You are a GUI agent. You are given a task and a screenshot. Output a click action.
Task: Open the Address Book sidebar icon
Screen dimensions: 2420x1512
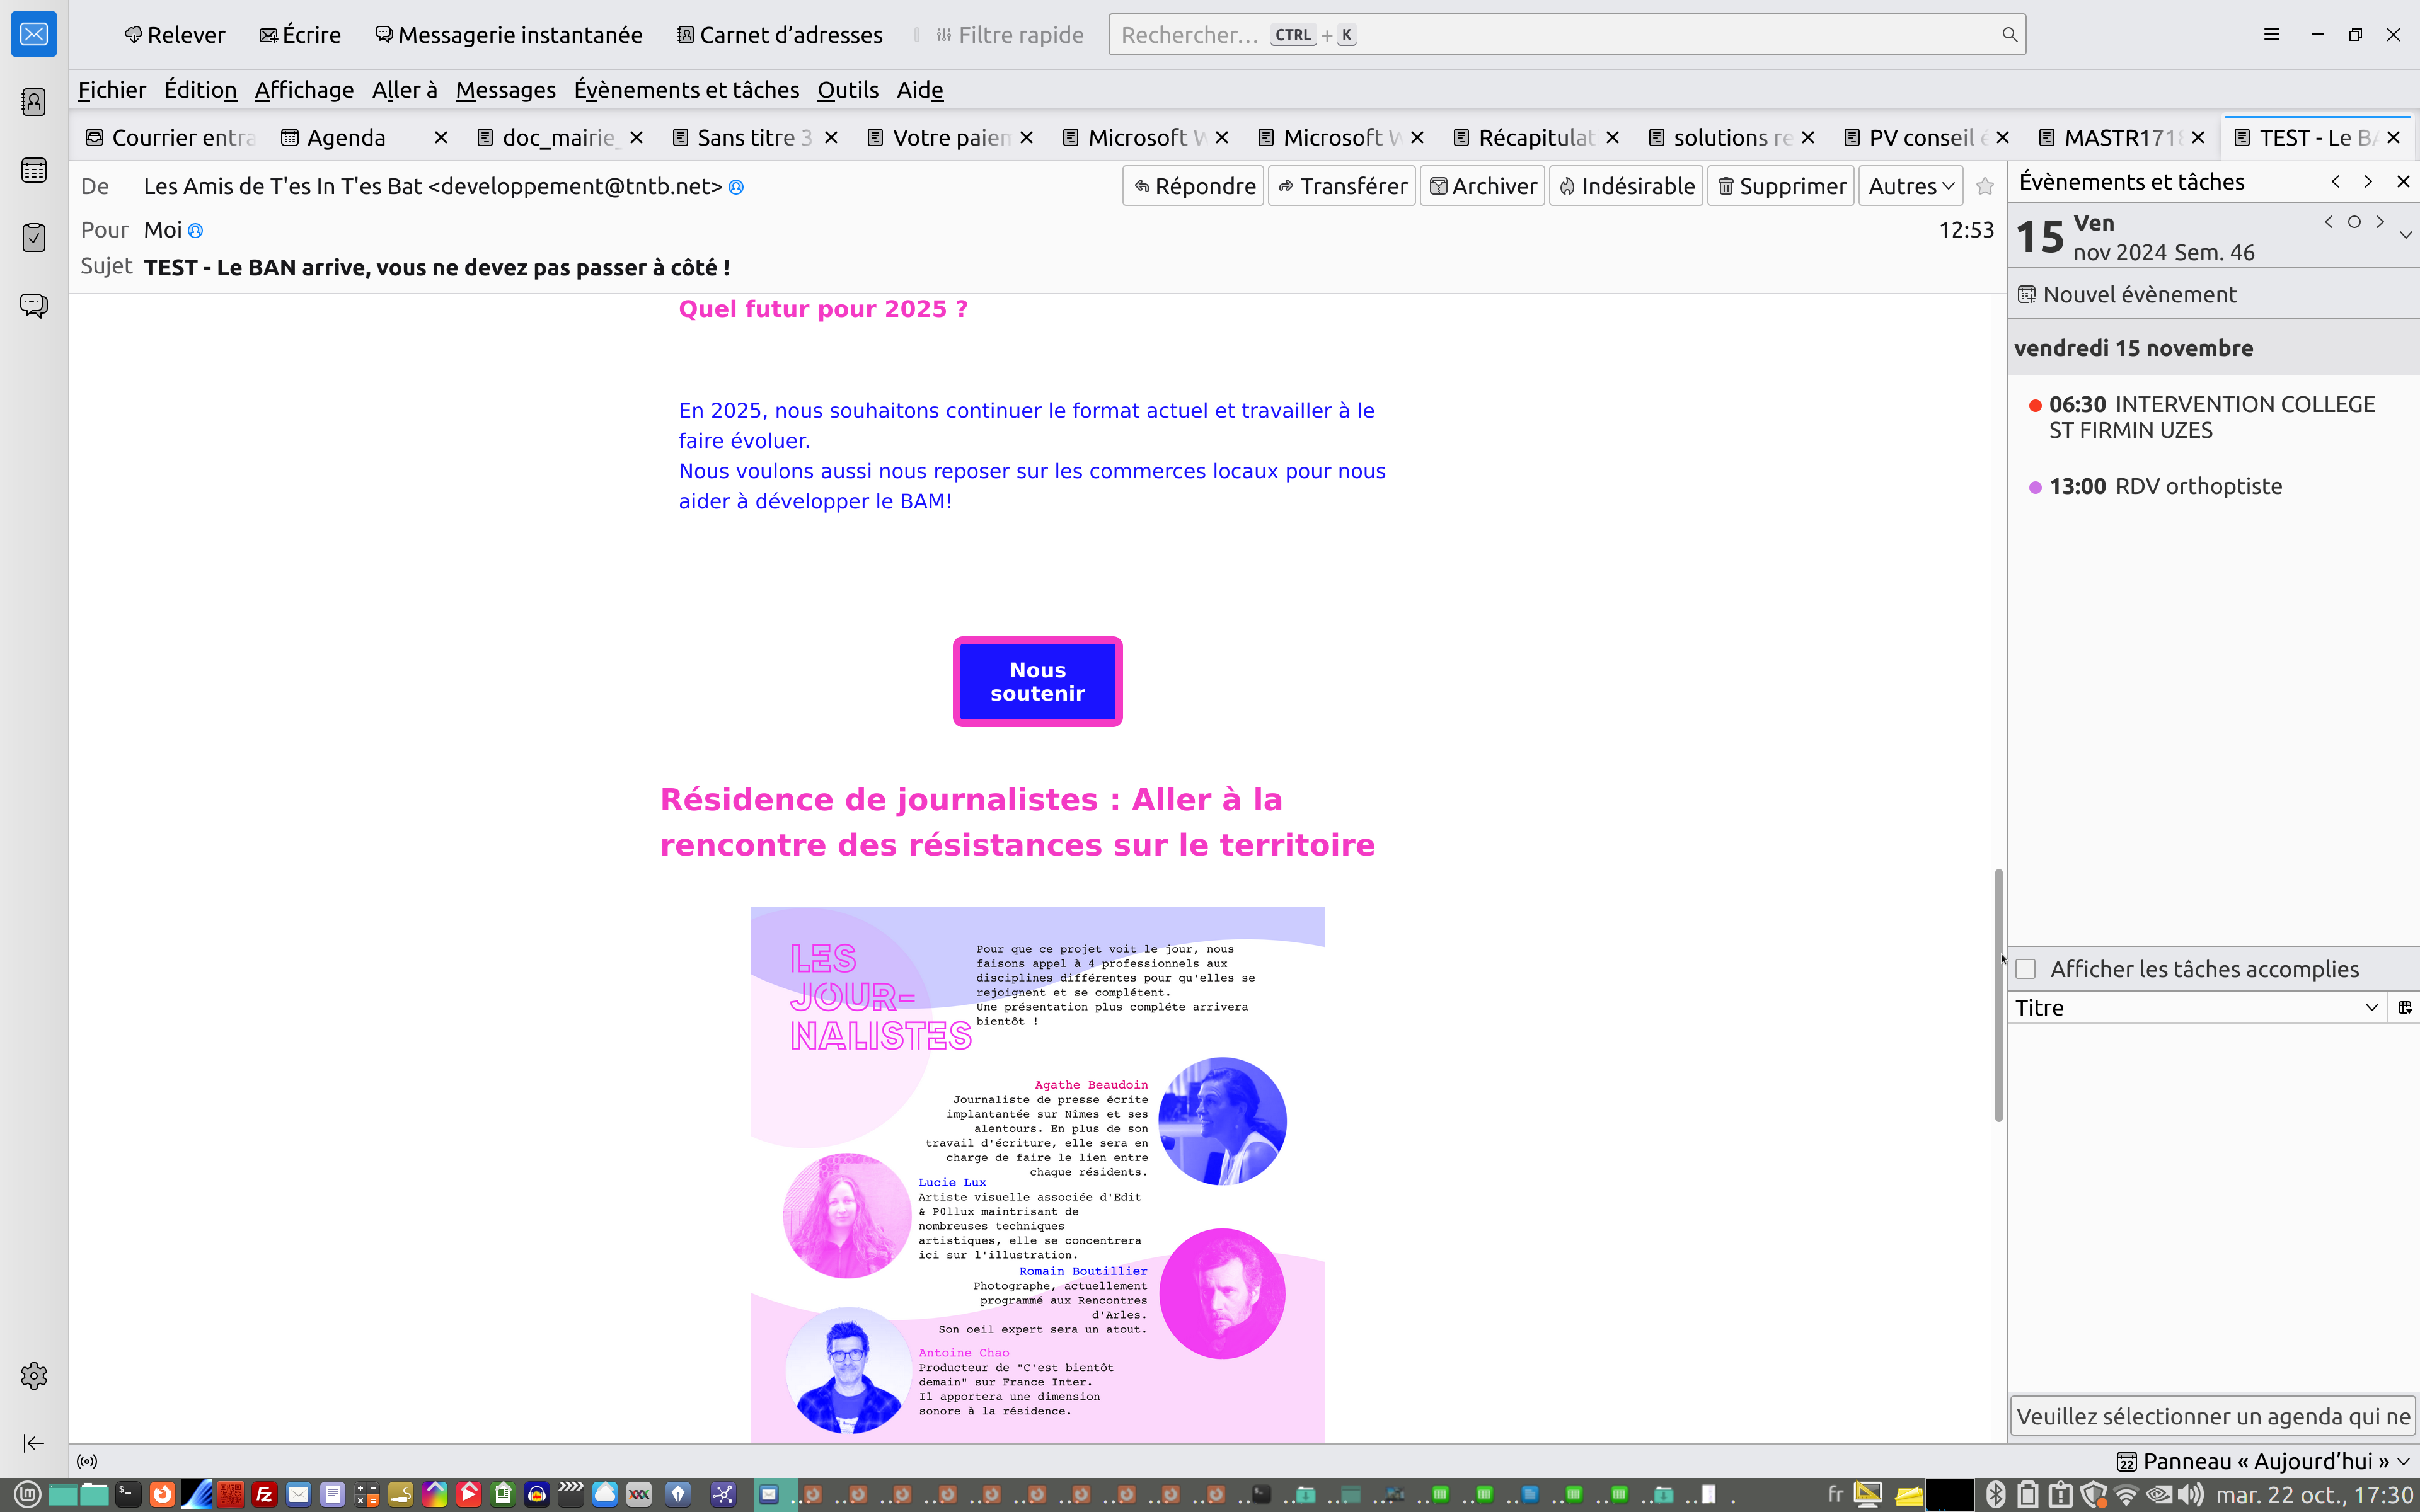pos(34,102)
